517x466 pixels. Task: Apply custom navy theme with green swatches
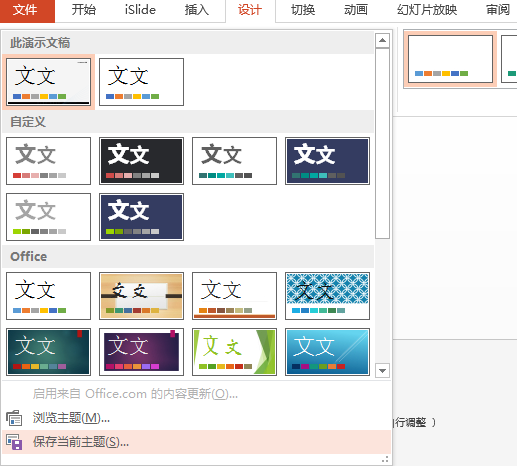pyautogui.click(x=141, y=217)
